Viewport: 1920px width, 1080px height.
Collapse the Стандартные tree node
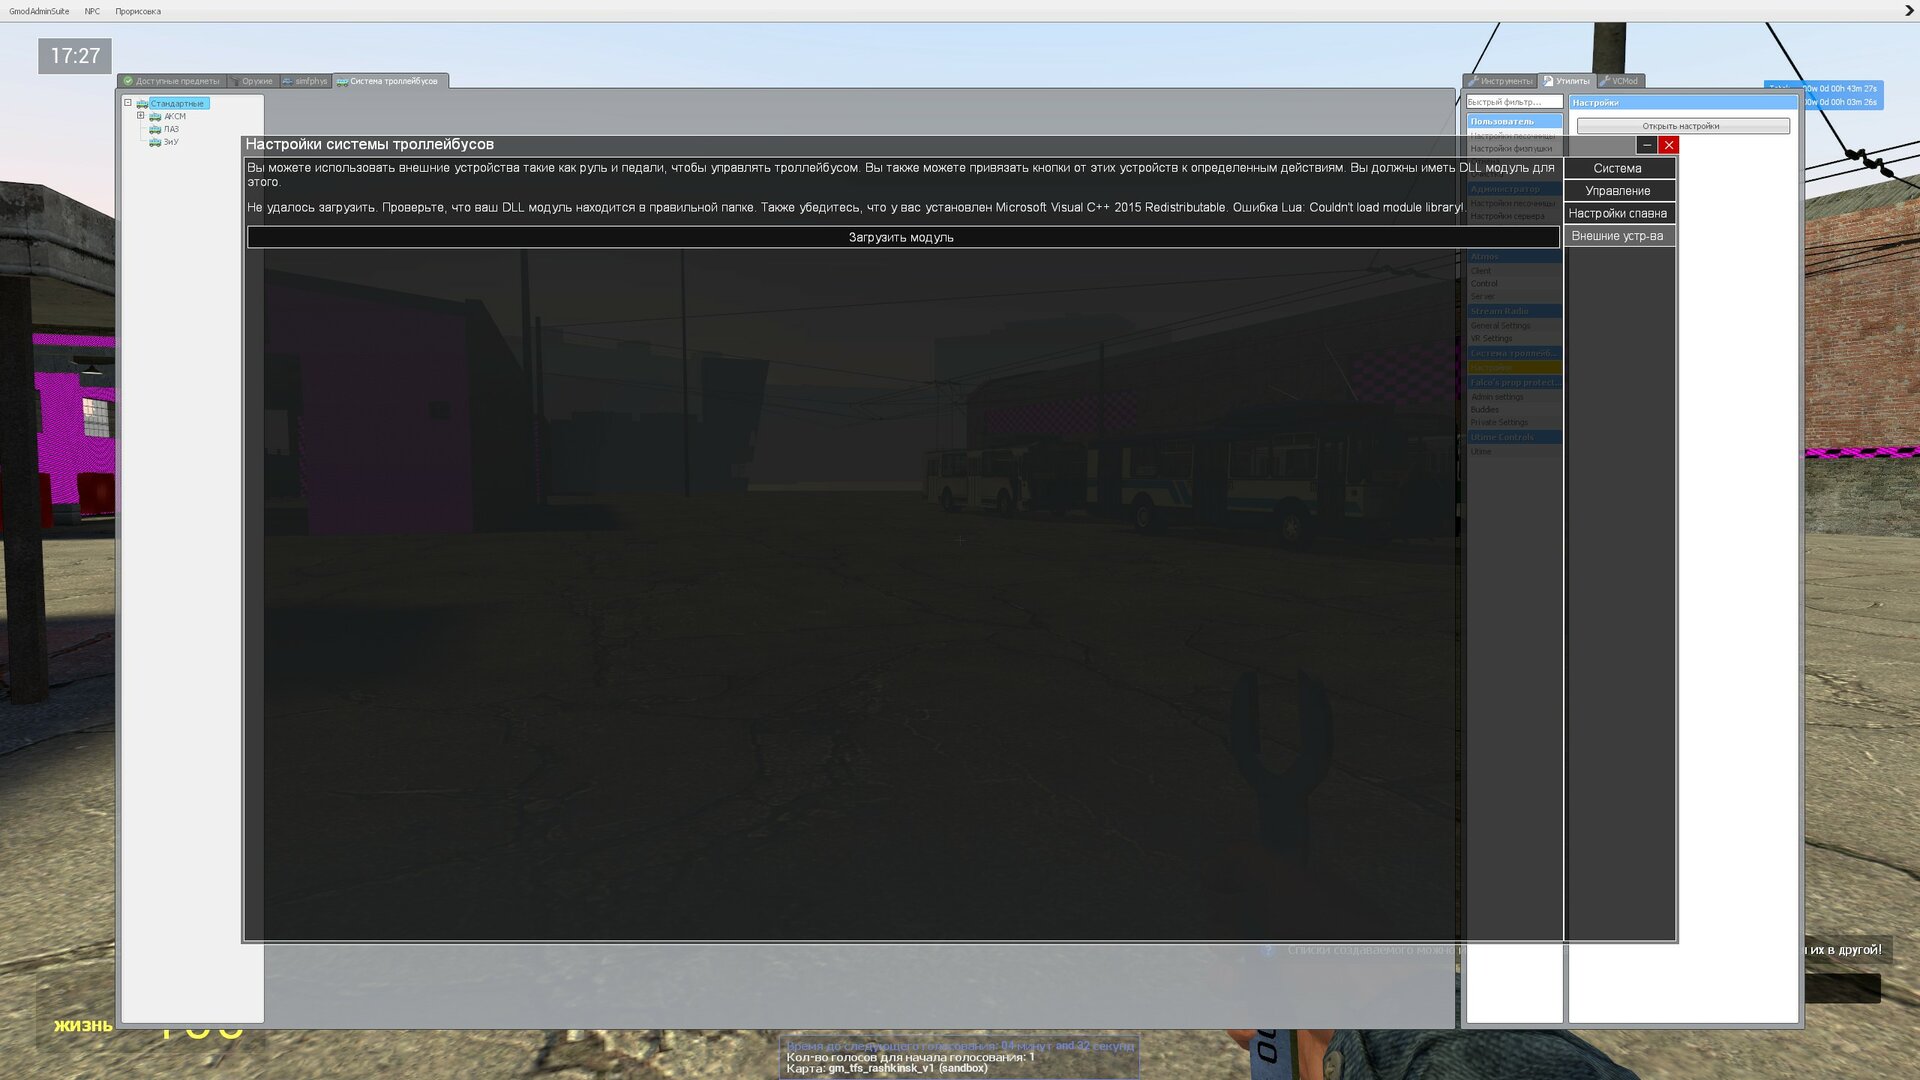point(128,103)
